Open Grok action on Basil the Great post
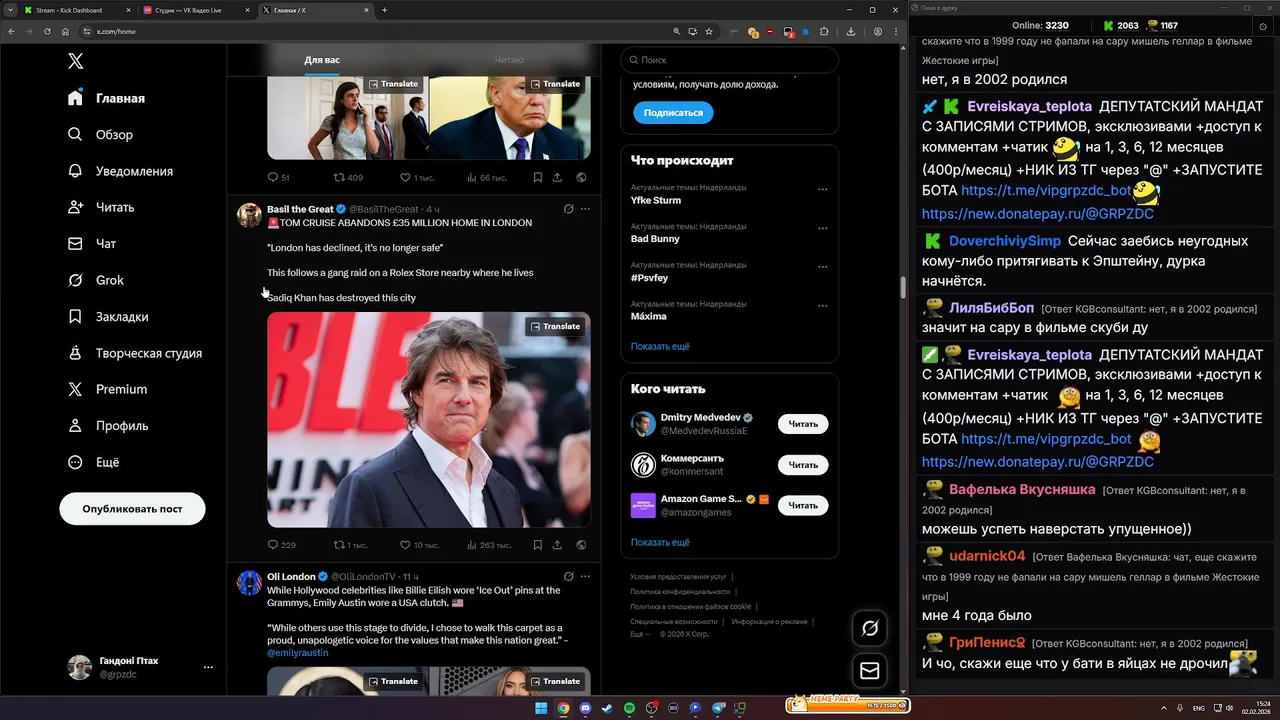 (x=568, y=209)
